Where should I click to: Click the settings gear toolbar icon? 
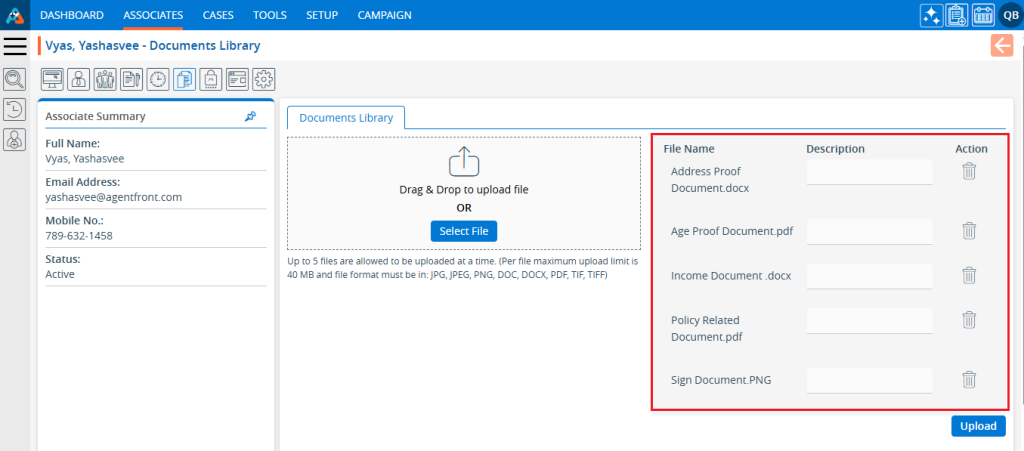[264, 79]
